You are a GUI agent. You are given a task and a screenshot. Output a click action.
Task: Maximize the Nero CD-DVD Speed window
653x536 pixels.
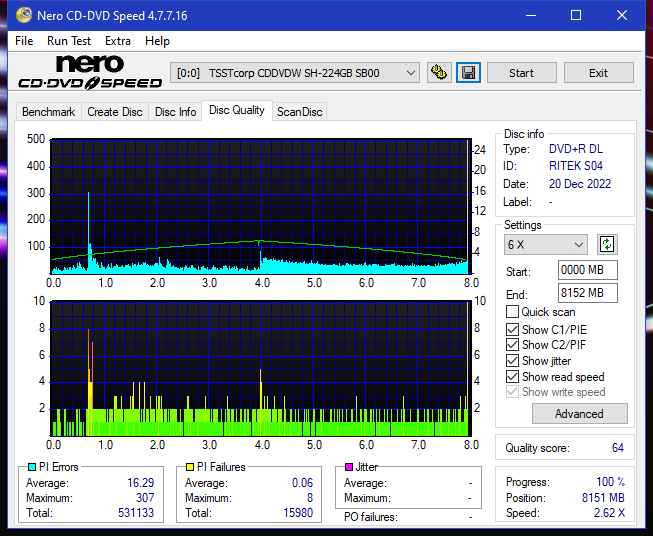coord(576,15)
